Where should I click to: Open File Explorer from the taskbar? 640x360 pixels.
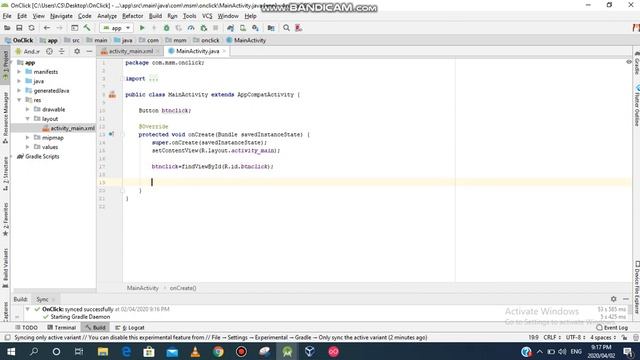point(103,351)
